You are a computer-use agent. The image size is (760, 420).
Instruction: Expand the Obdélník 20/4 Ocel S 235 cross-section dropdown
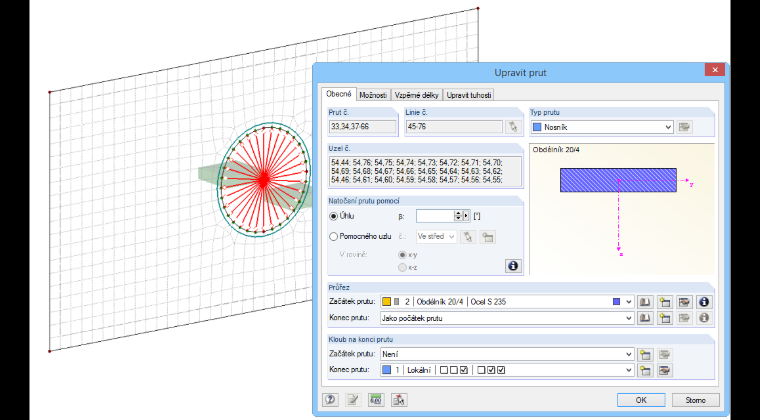pos(629,302)
